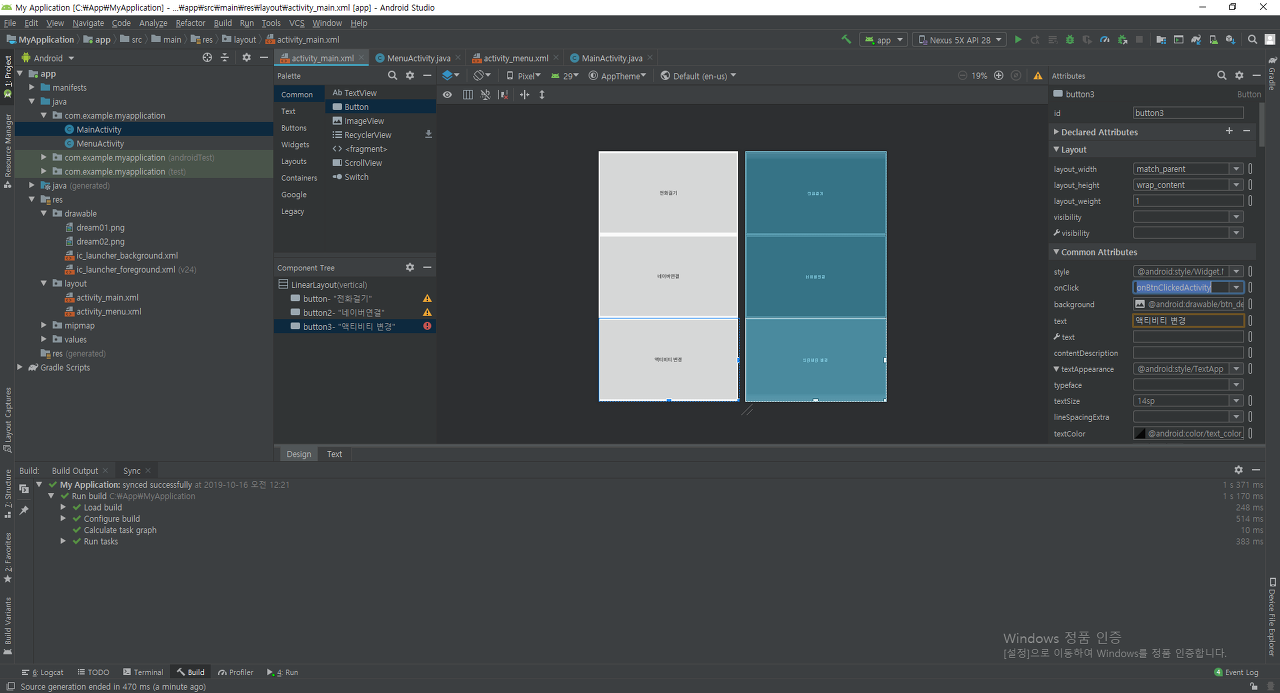Expand the manifests folder in project tree
Viewport: 1280px width, 693px height.
click(33, 87)
